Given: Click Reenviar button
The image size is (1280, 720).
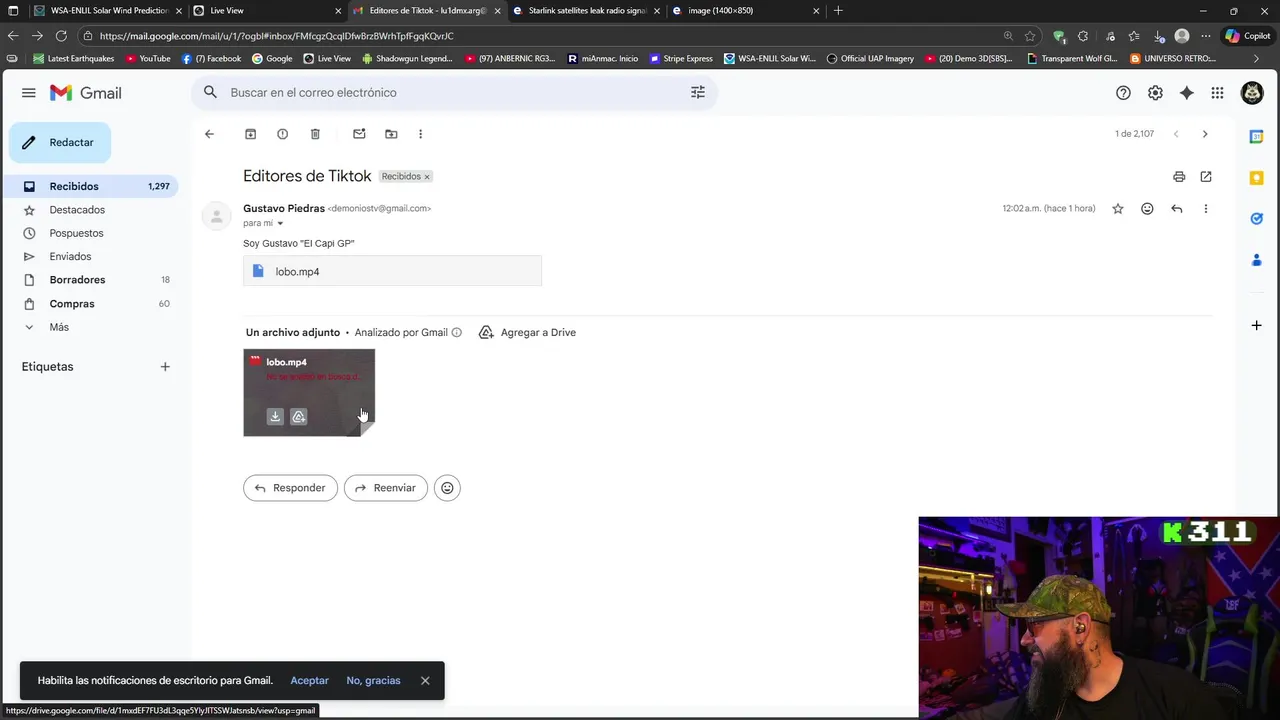Looking at the screenshot, I should [386, 488].
